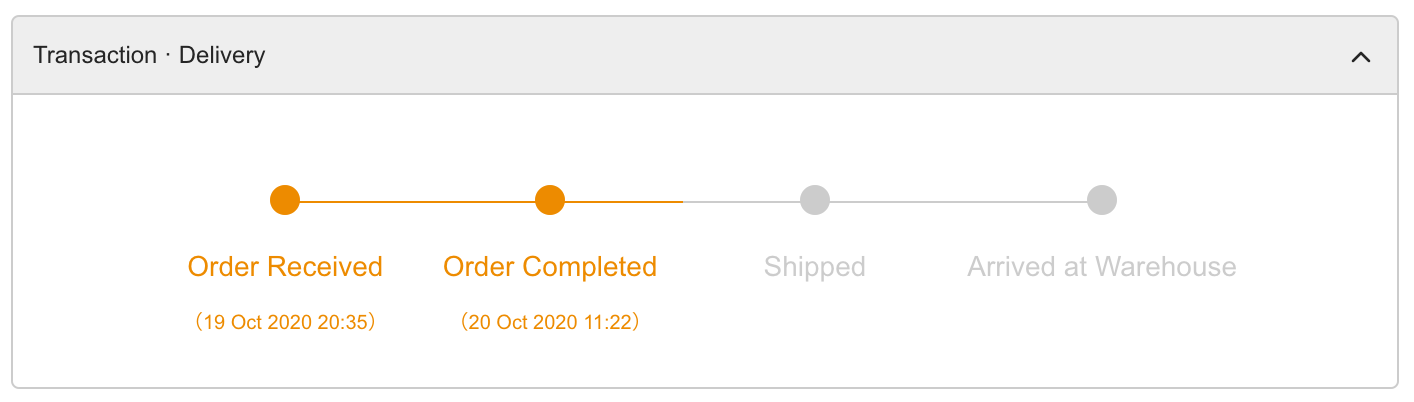Click gray line between Shipped and Warehouse dots
Viewport: 1414px width, 402px height.
[959, 201]
